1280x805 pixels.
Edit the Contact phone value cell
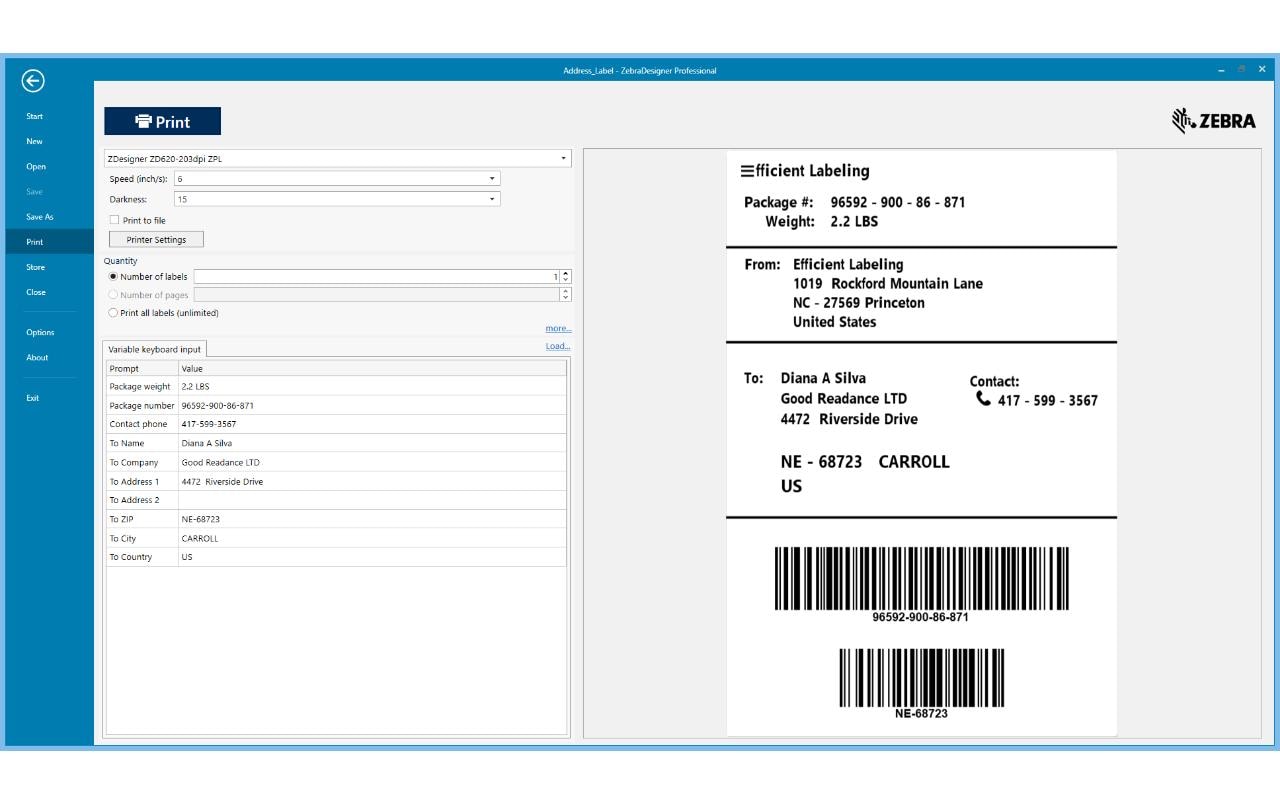tap(372, 424)
